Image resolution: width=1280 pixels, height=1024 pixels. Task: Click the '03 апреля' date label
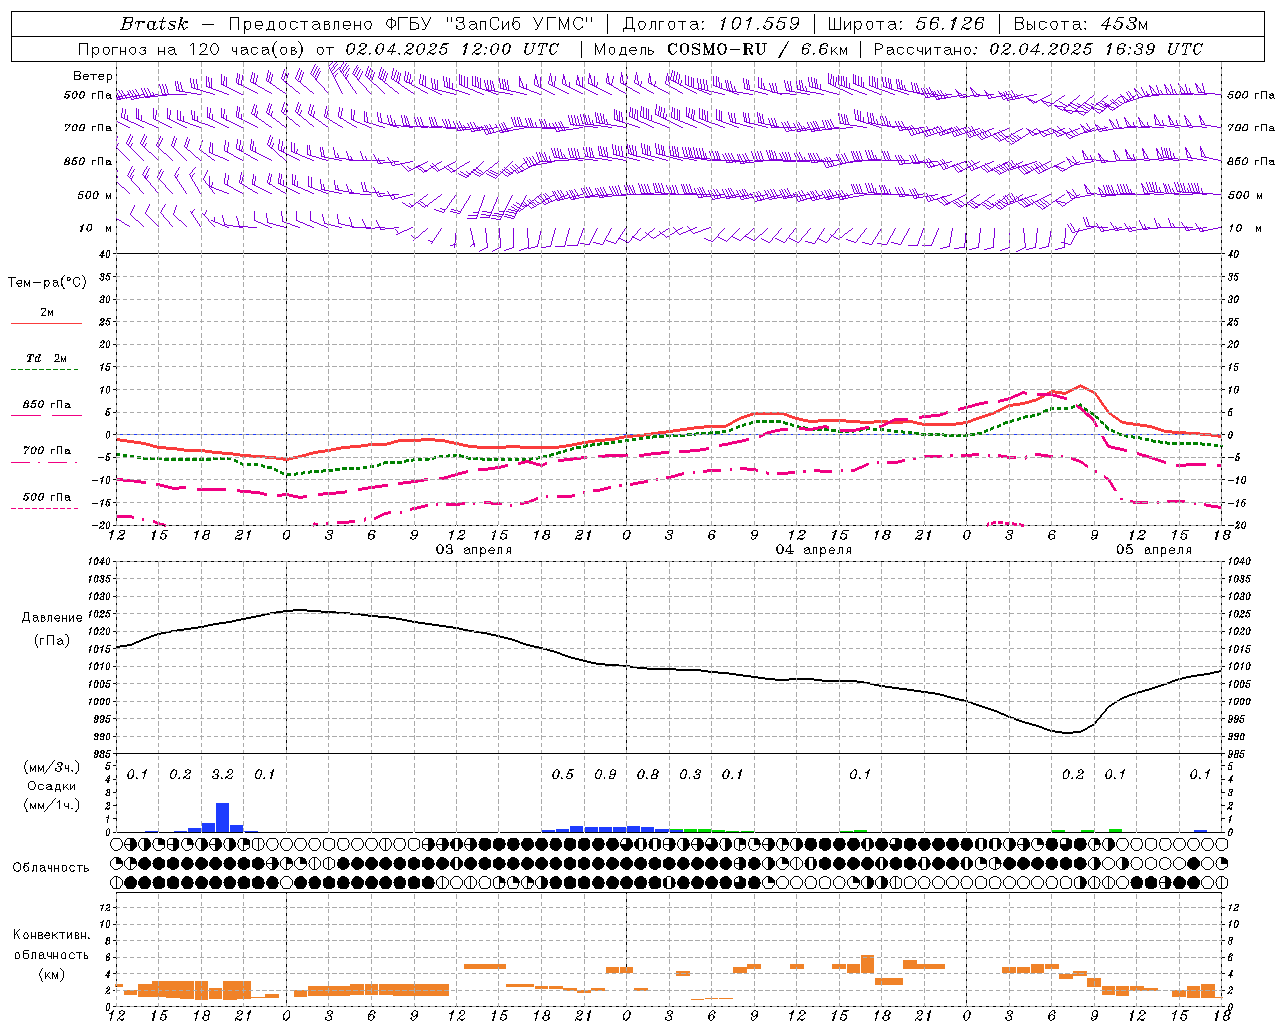(x=474, y=550)
